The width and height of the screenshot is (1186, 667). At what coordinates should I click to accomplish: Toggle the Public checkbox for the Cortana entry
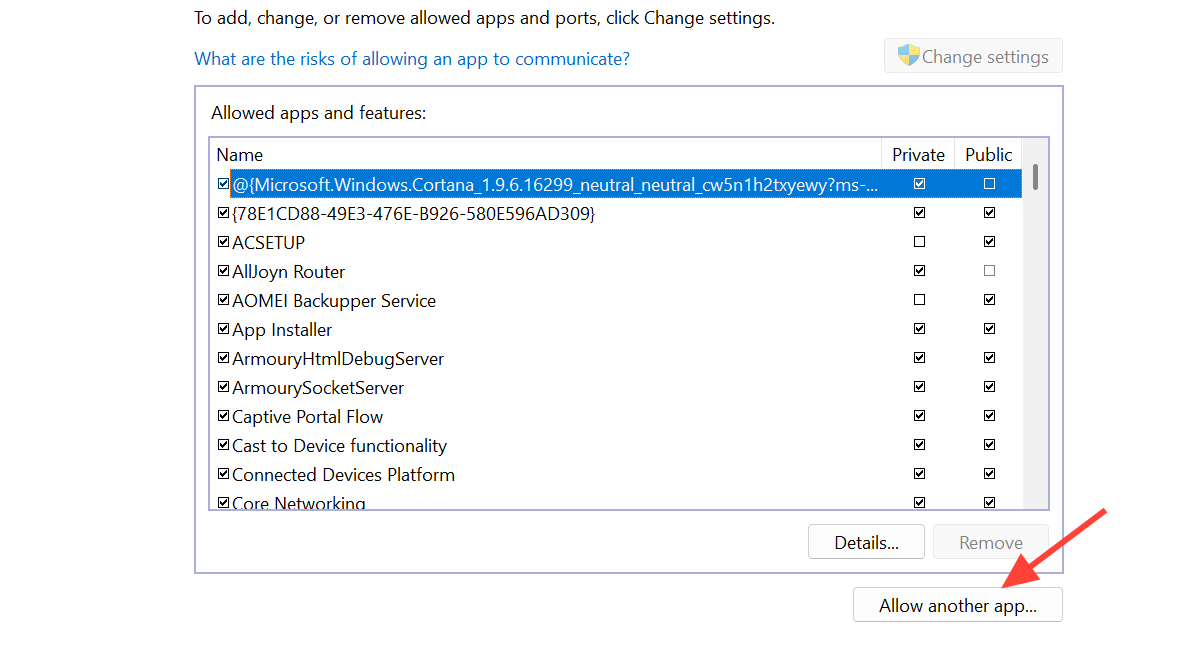pyautogui.click(x=989, y=184)
